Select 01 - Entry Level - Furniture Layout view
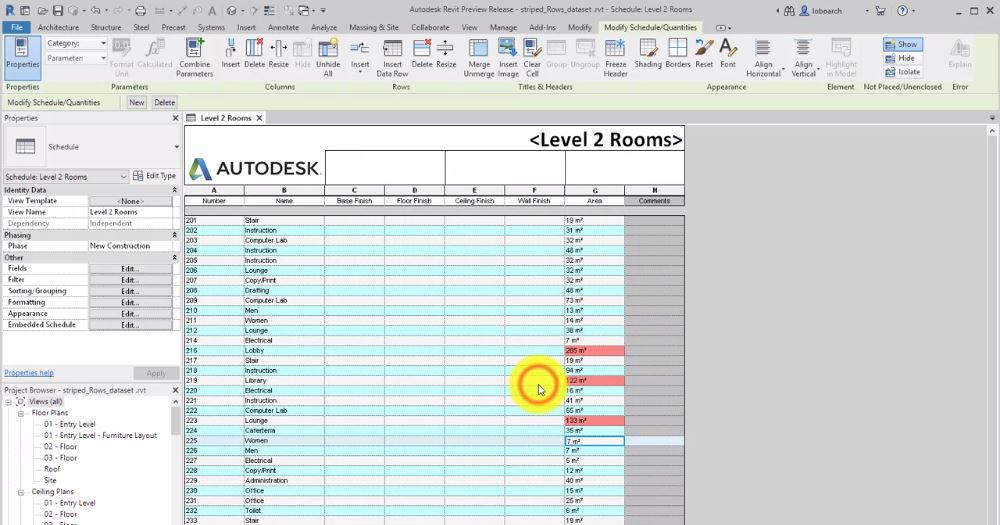 tap(100, 435)
